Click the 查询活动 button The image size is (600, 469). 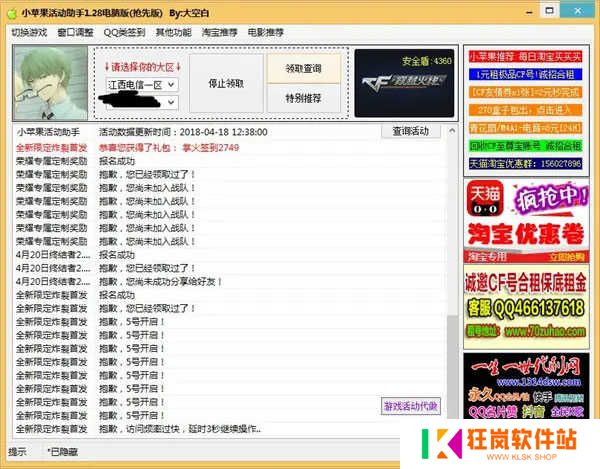point(410,132)
